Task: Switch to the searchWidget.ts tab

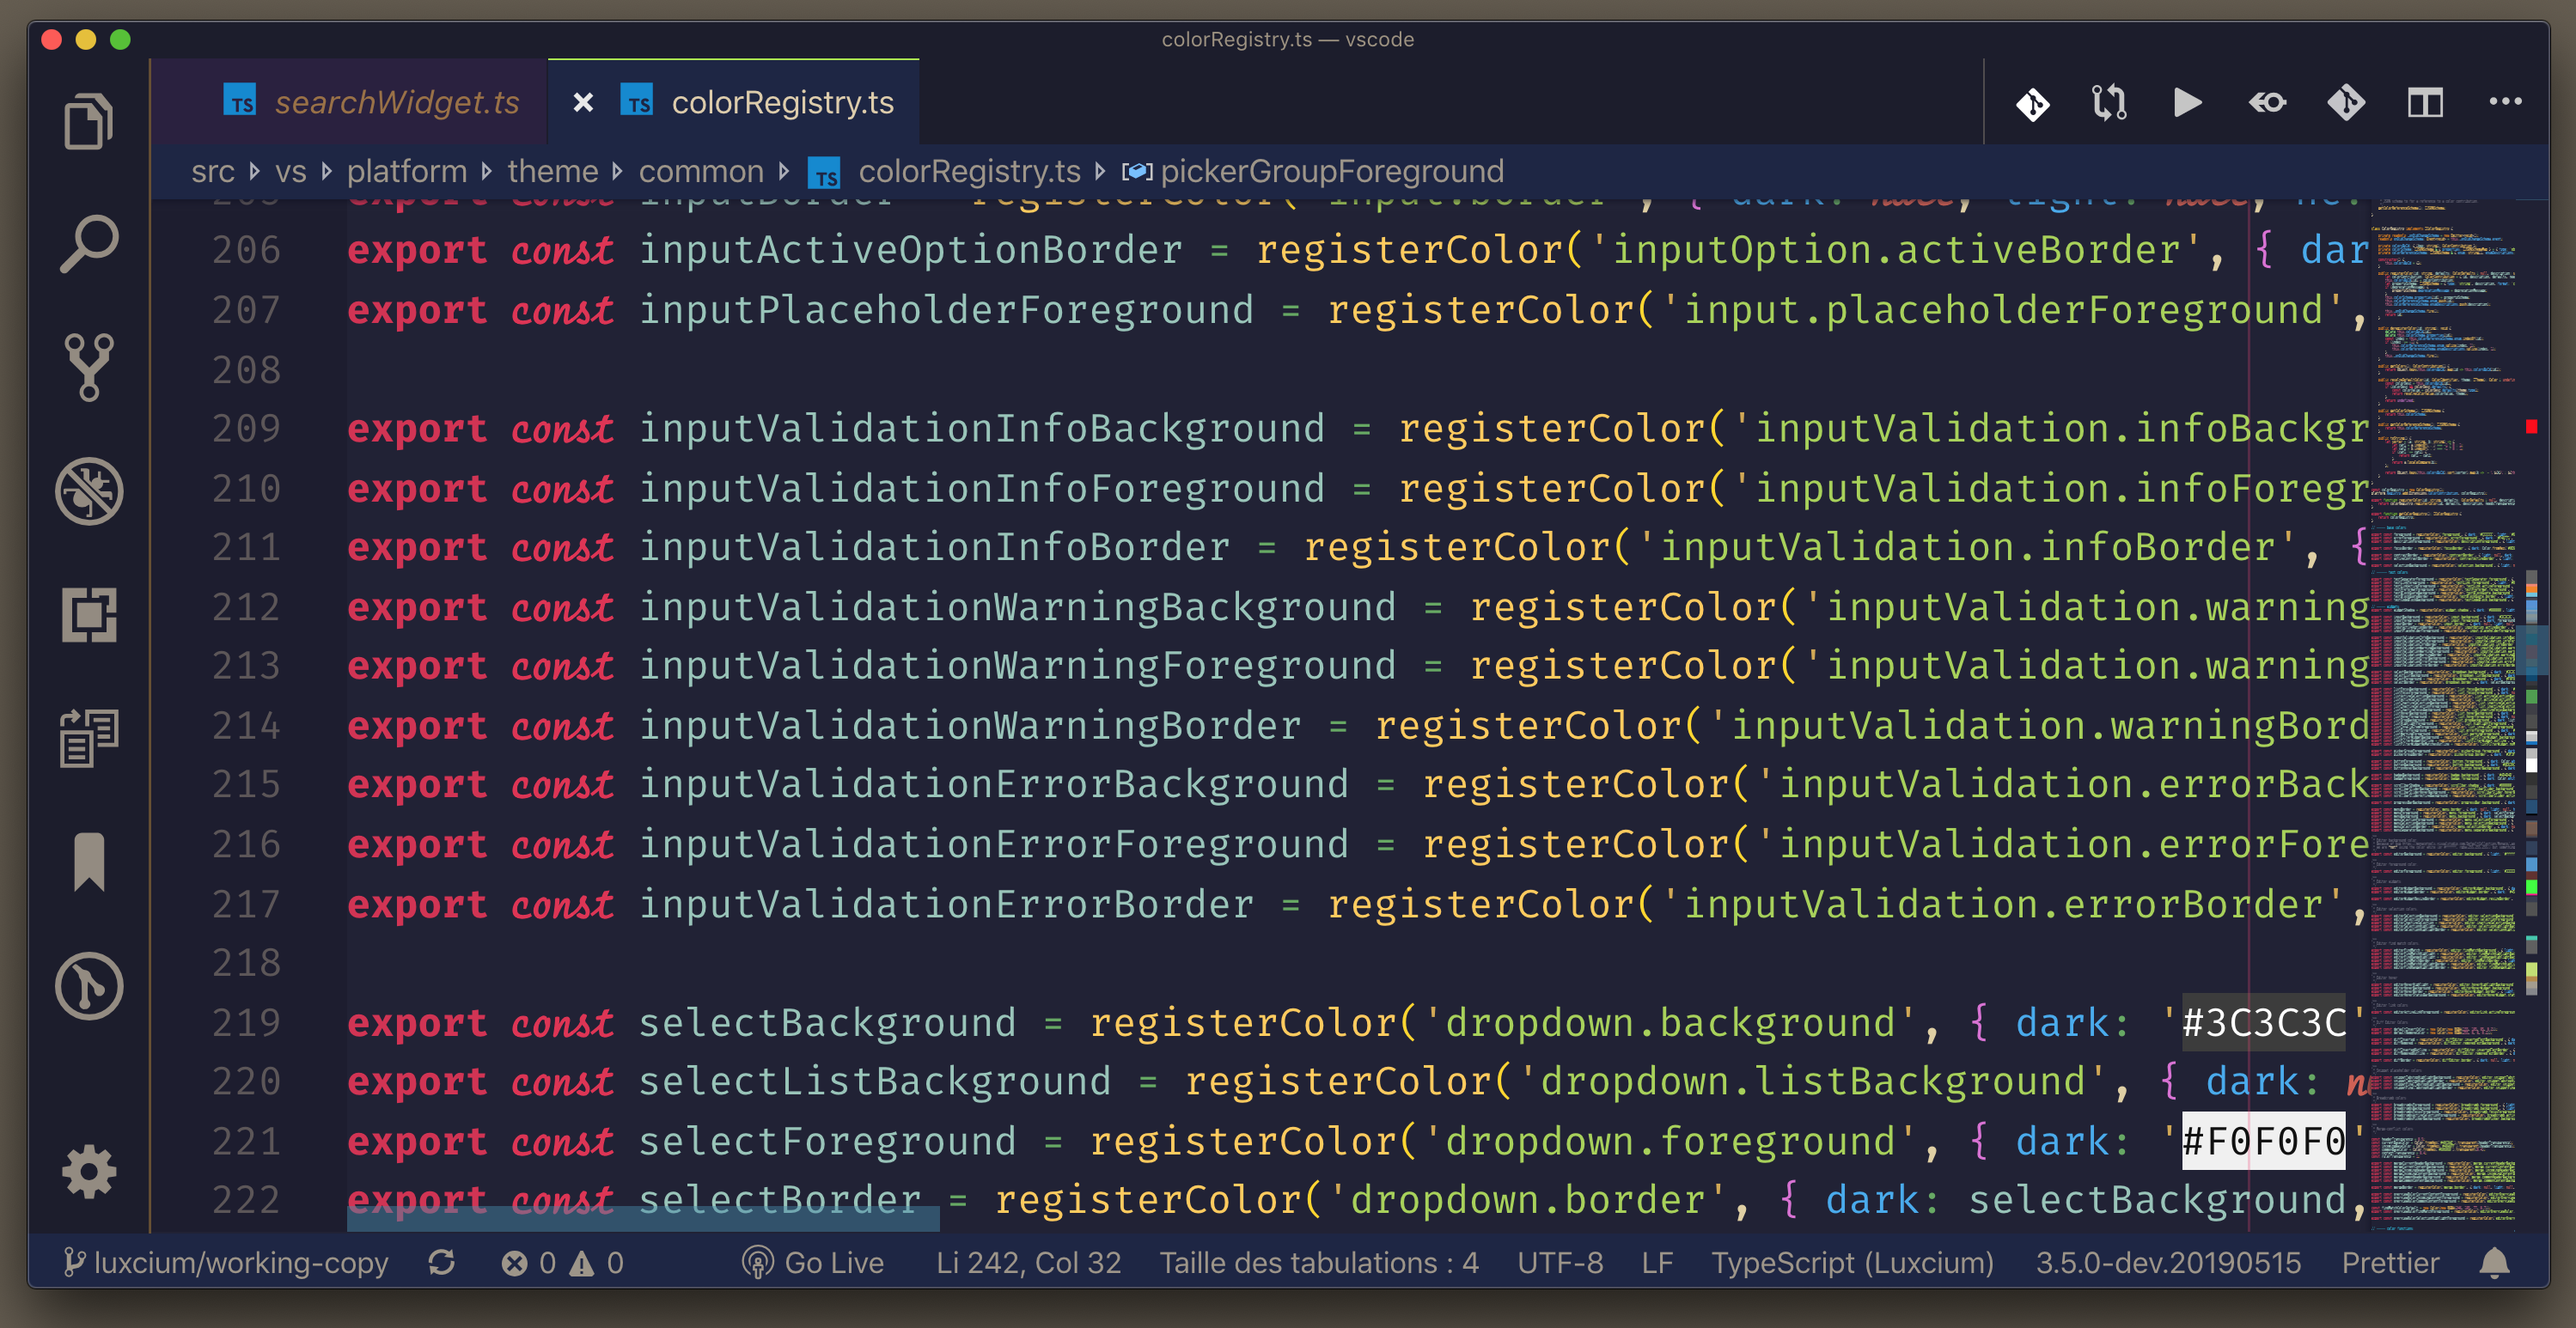Action: point(396,102)
